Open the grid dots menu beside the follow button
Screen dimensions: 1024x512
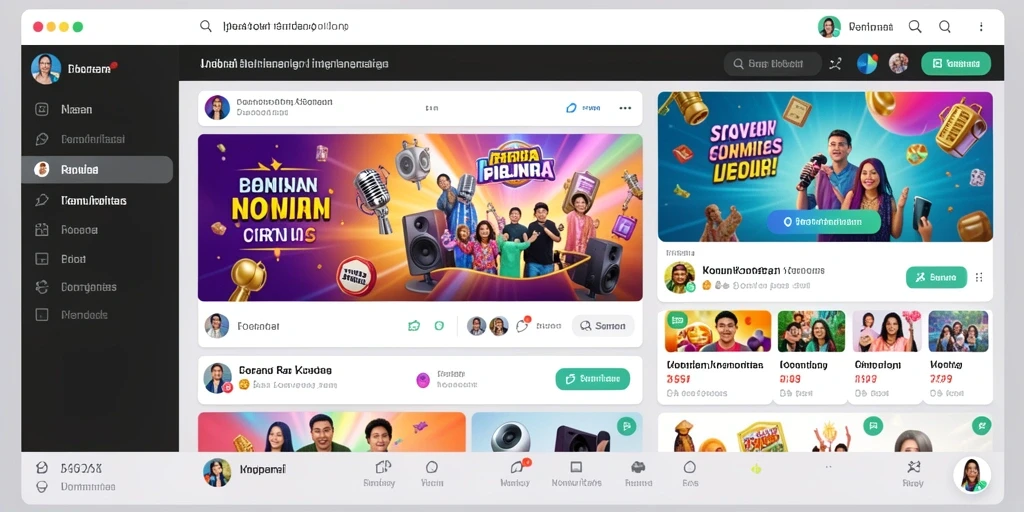click(979, 277)
